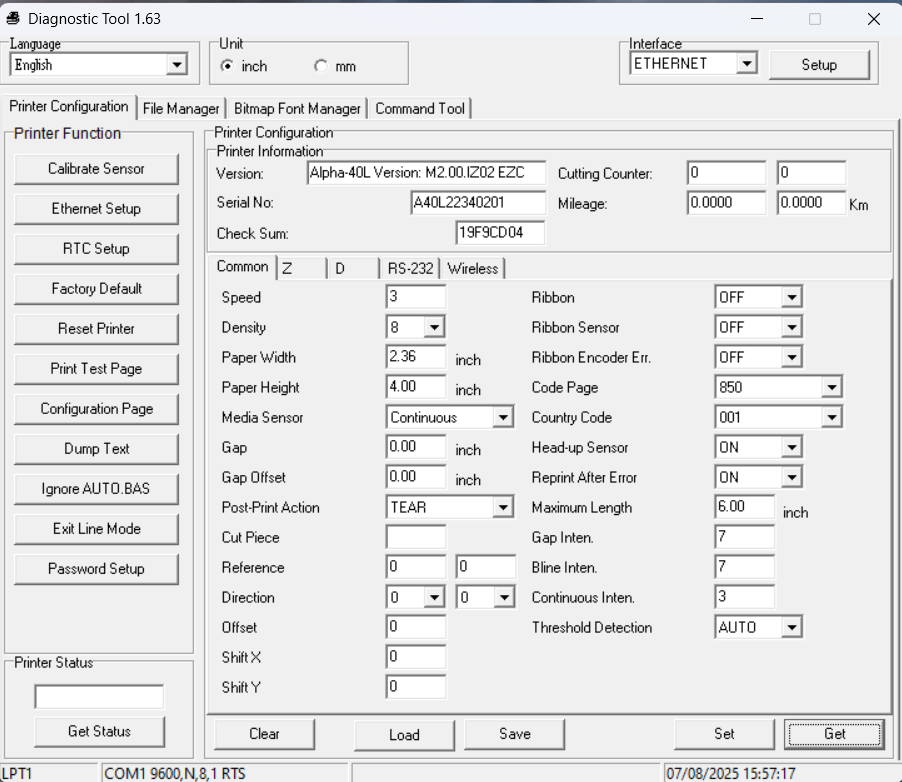This screenshot has width=902, height=782.
Task: Click the Diagnostic Tool app icon in title bar
Action: [13, 19]
